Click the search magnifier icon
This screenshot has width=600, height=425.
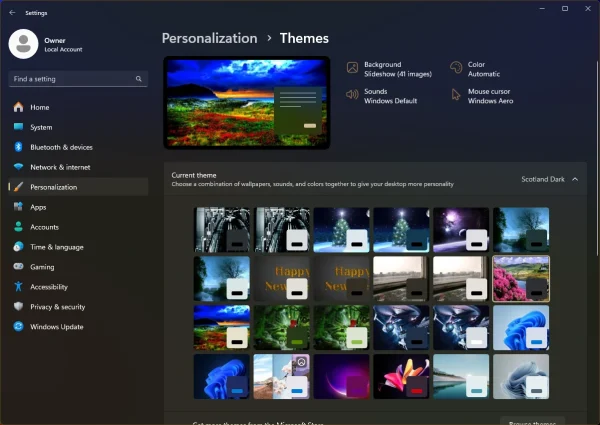tap(139, 79)
